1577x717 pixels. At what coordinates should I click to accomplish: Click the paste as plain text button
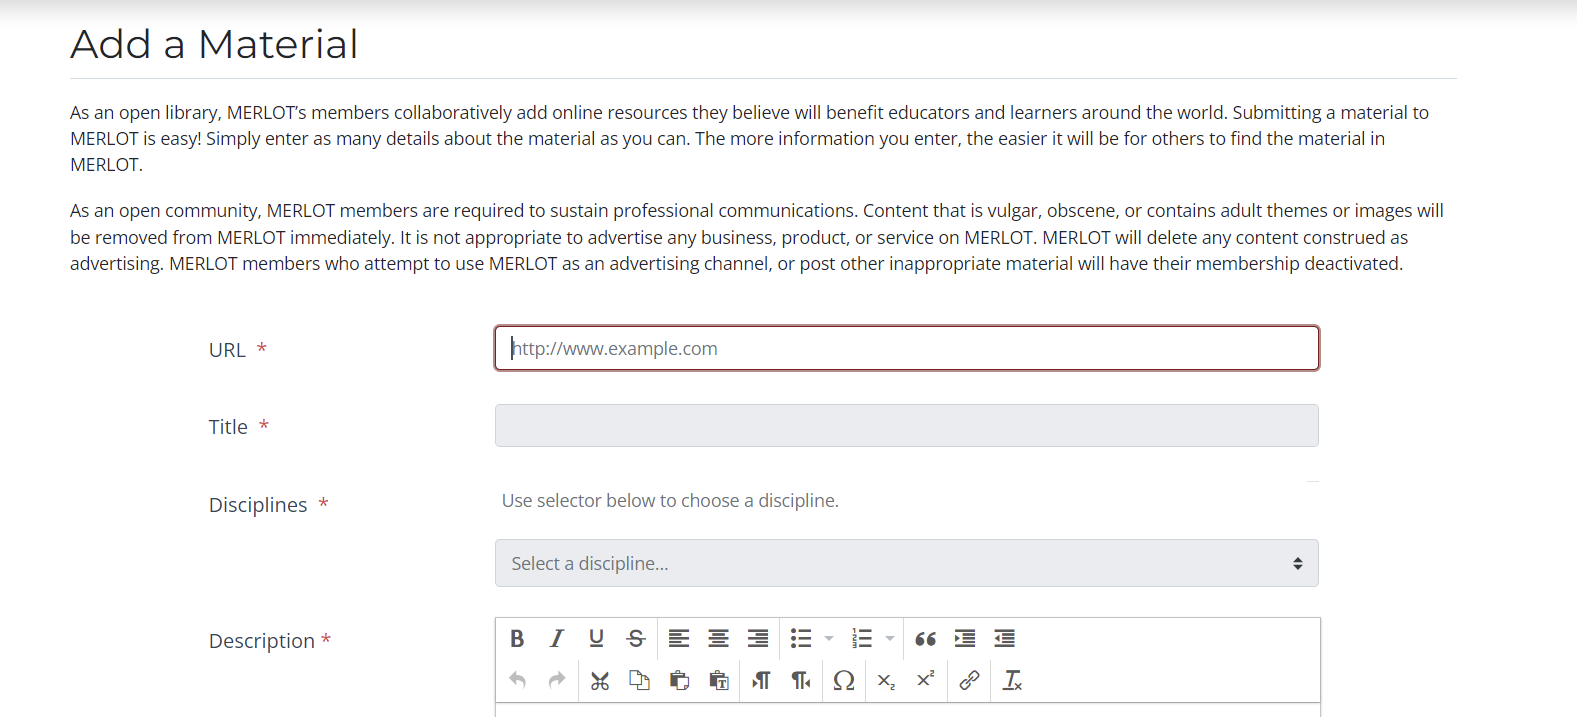point(719,681)
